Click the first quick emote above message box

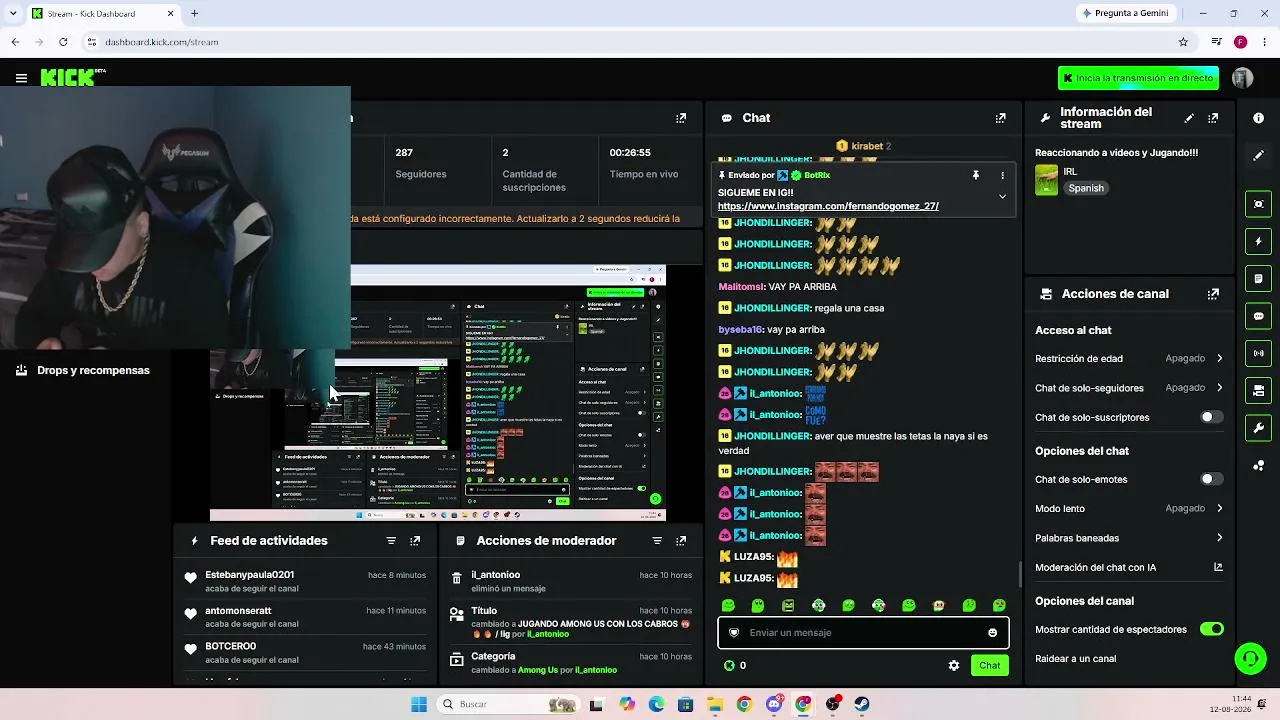pyautogui.click(x=728, y=605)
